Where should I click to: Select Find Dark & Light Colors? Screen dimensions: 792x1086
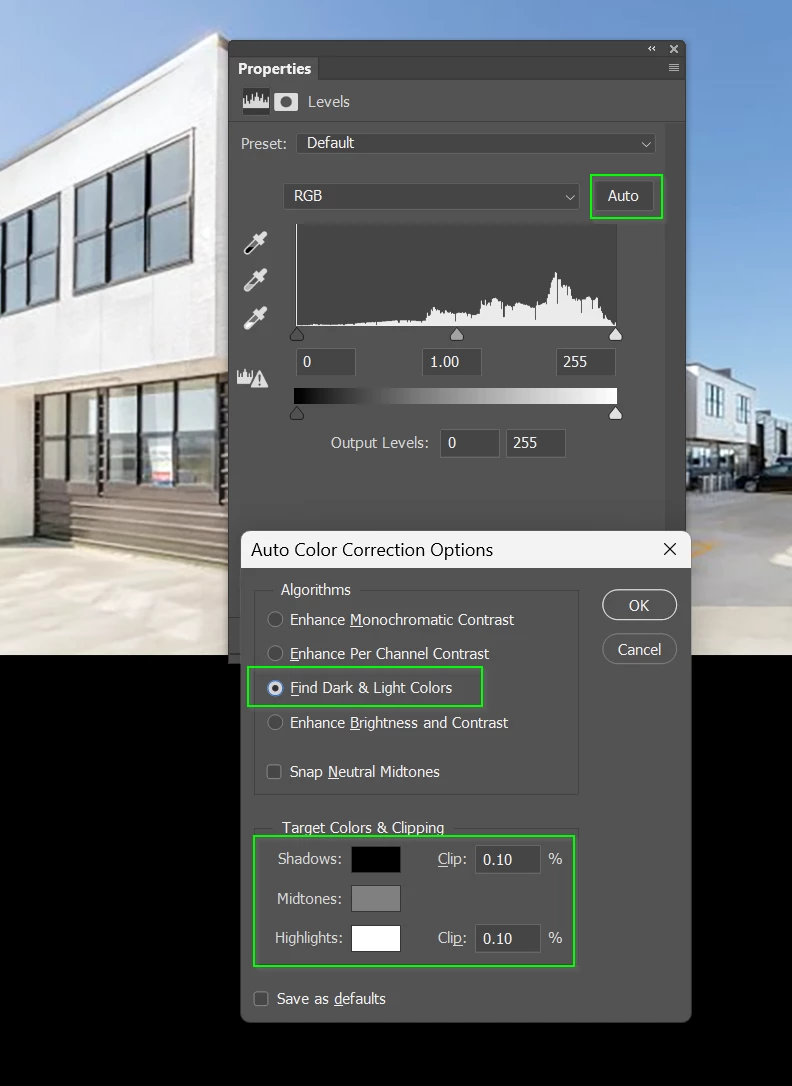pyautogui.click(x=360, y=688)
